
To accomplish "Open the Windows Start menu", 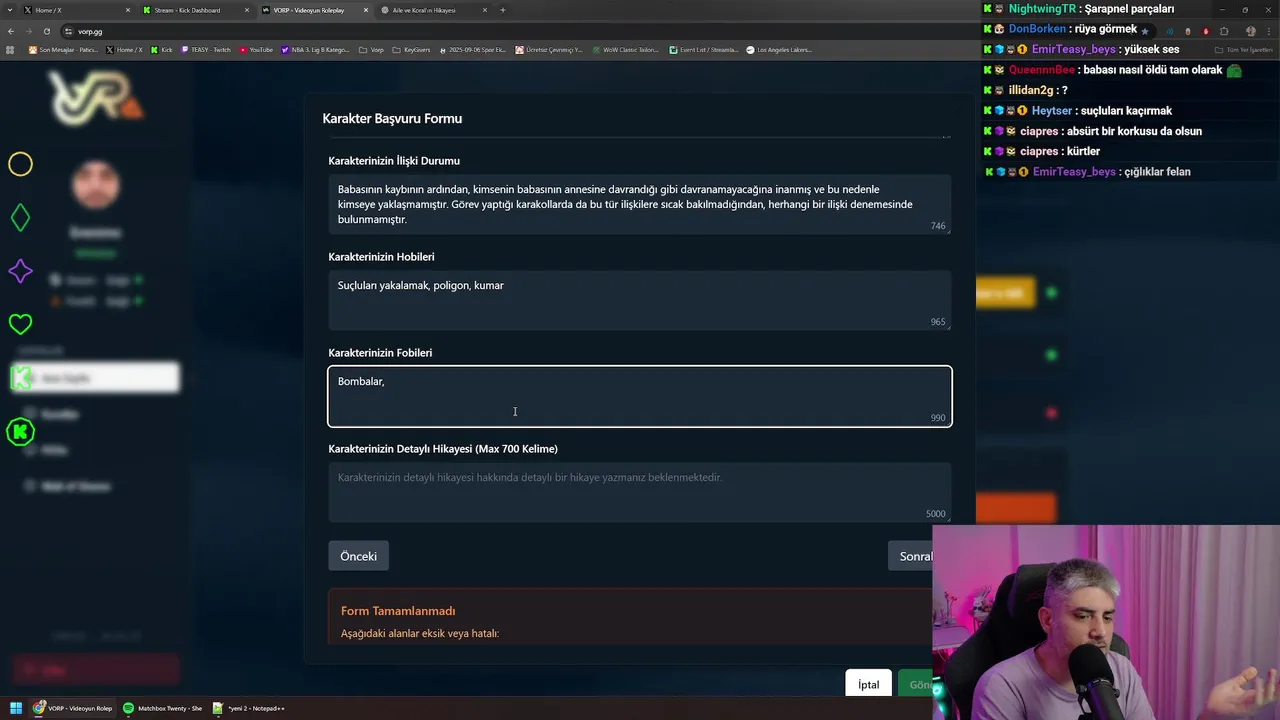I will (16, 708).
